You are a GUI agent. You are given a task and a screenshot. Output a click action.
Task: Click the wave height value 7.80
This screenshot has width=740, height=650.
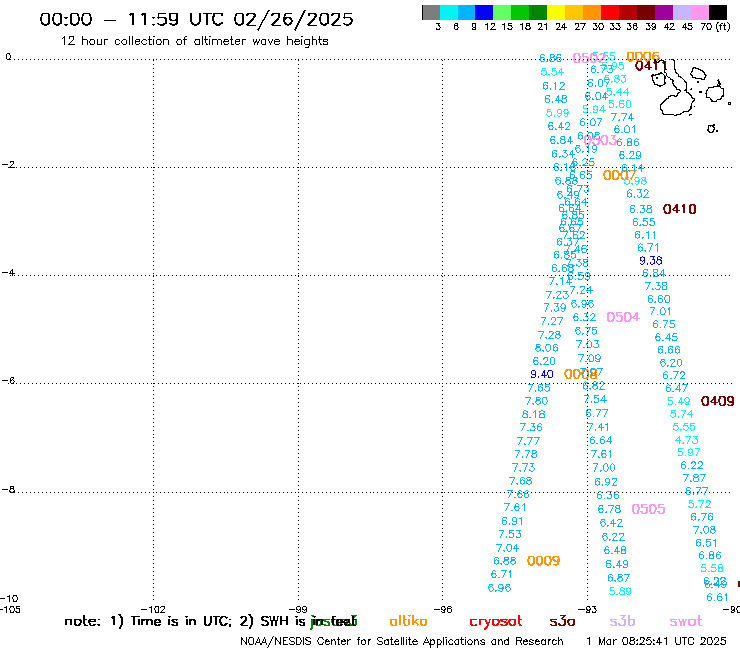tap(537, 401)
